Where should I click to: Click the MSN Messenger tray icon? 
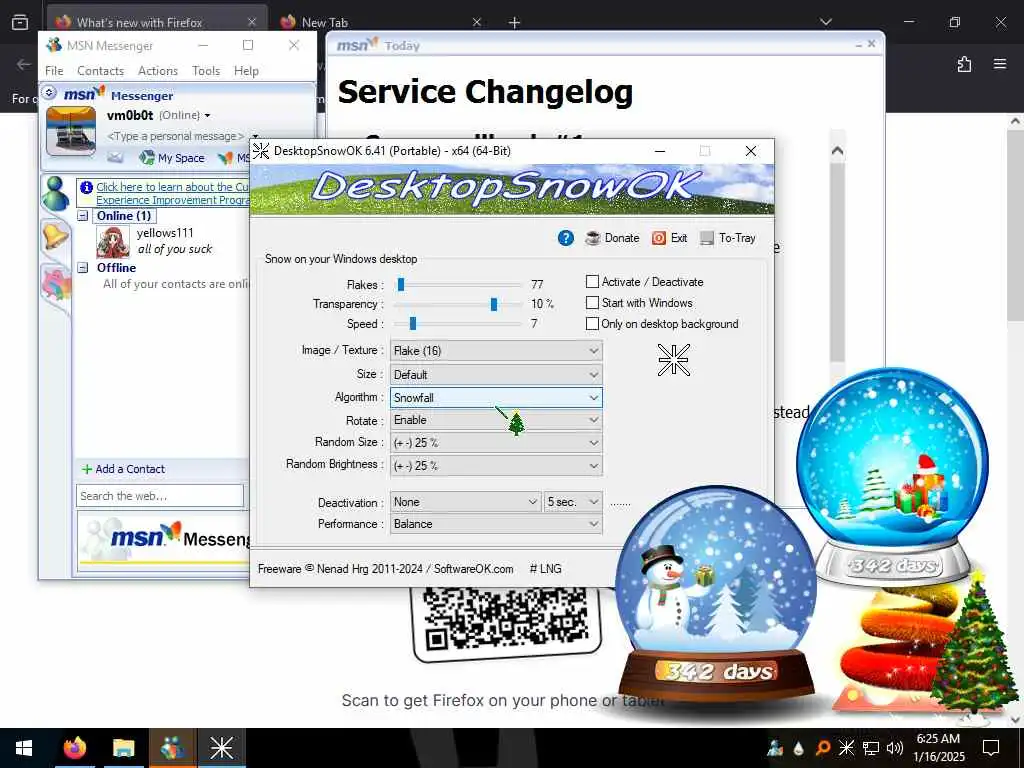[x=775, y=748]
